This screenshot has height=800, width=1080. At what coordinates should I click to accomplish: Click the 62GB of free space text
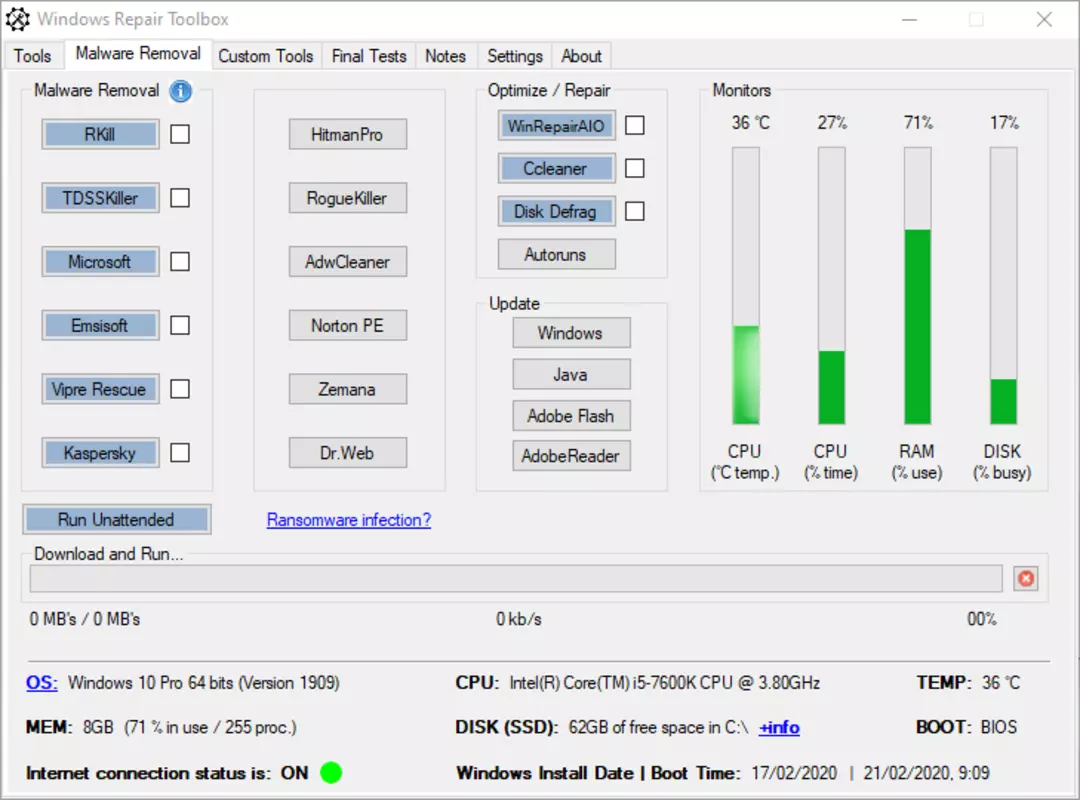tap(658, 727)
